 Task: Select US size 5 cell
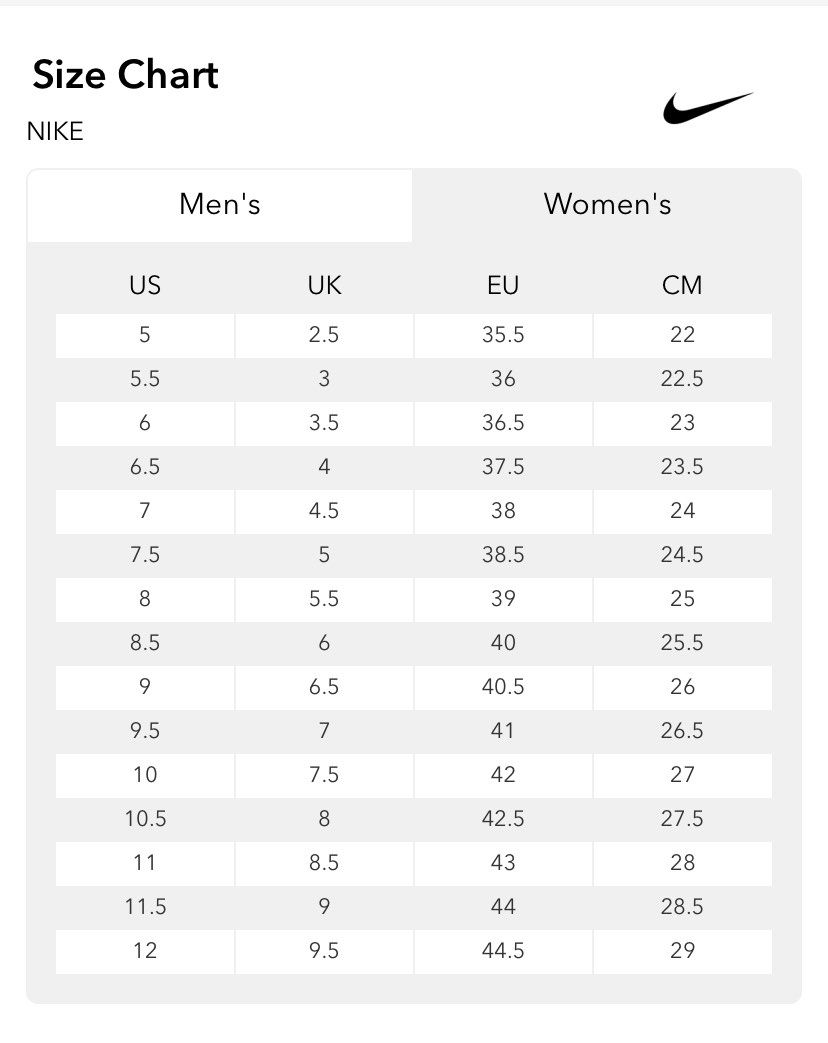(x=145, y=336)
